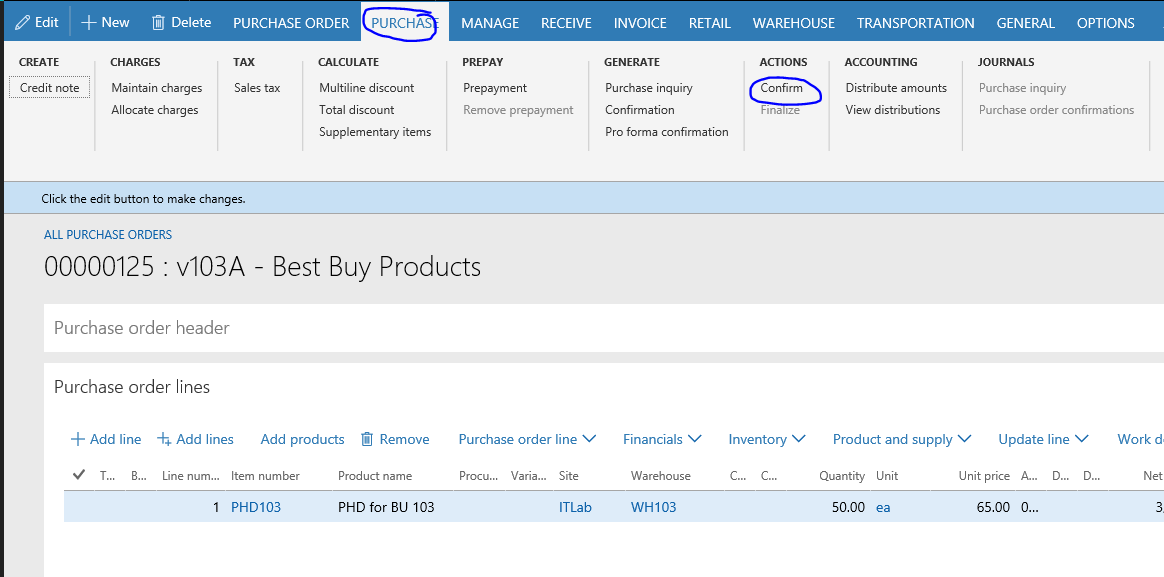Click Distribute amounts
This screenshot has width=1164, height=577.
[896, 88]
